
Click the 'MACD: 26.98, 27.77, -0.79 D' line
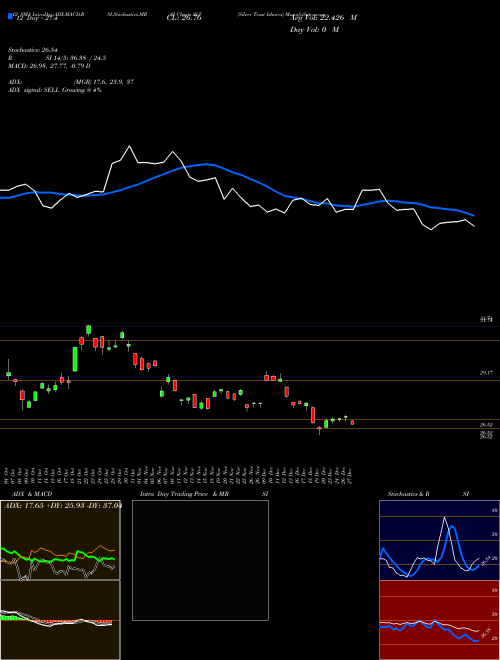click(x=49, y=66)
